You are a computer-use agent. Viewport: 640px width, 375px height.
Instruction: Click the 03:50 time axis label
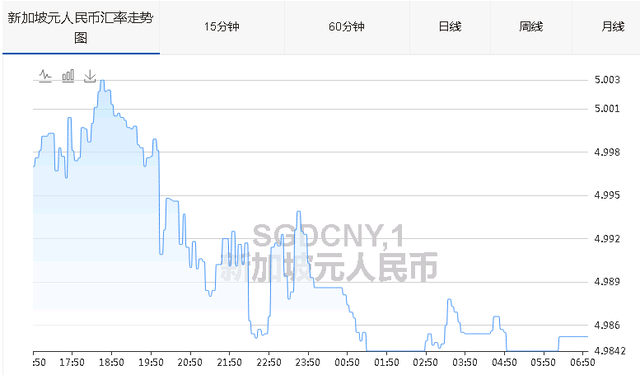pyautogui.click(x=465, y=362)
